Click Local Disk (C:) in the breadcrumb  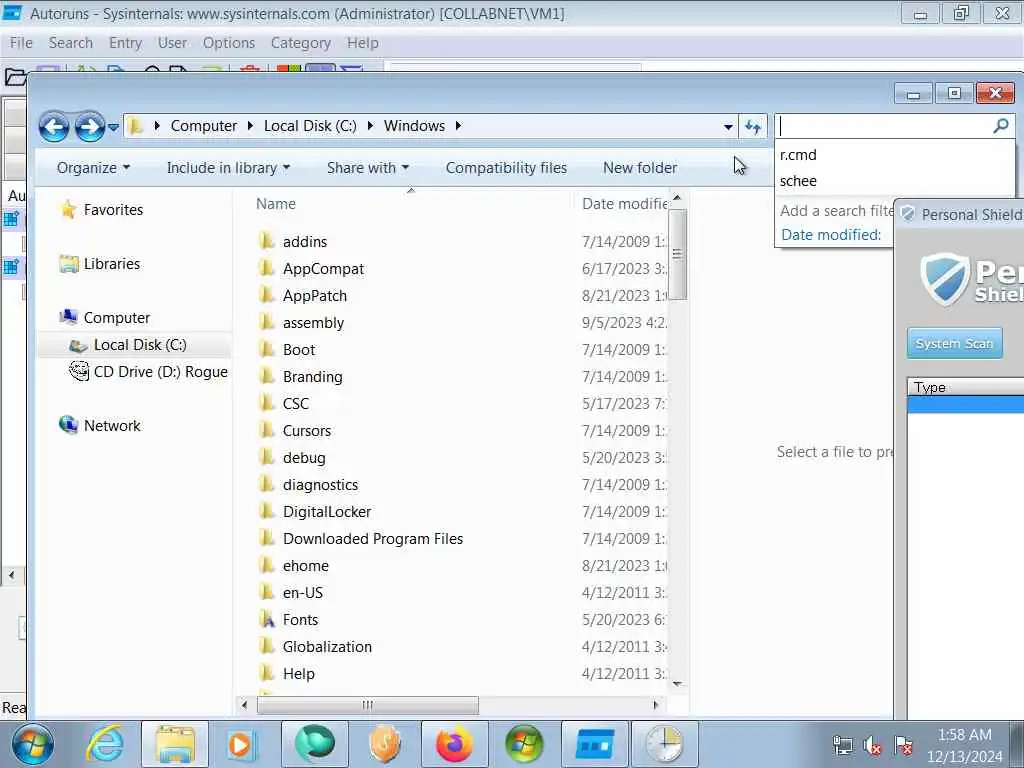310,126
